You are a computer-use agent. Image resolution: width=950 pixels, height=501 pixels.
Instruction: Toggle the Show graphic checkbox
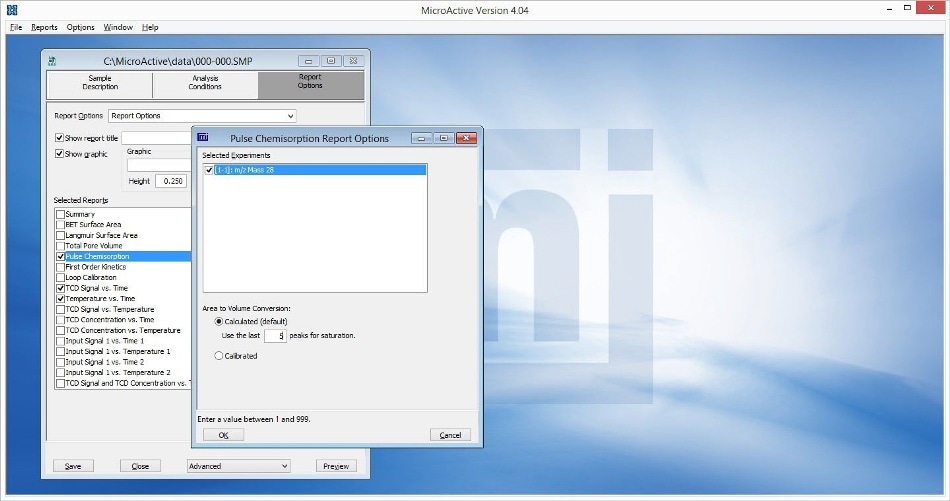click(x=59, y=153)
